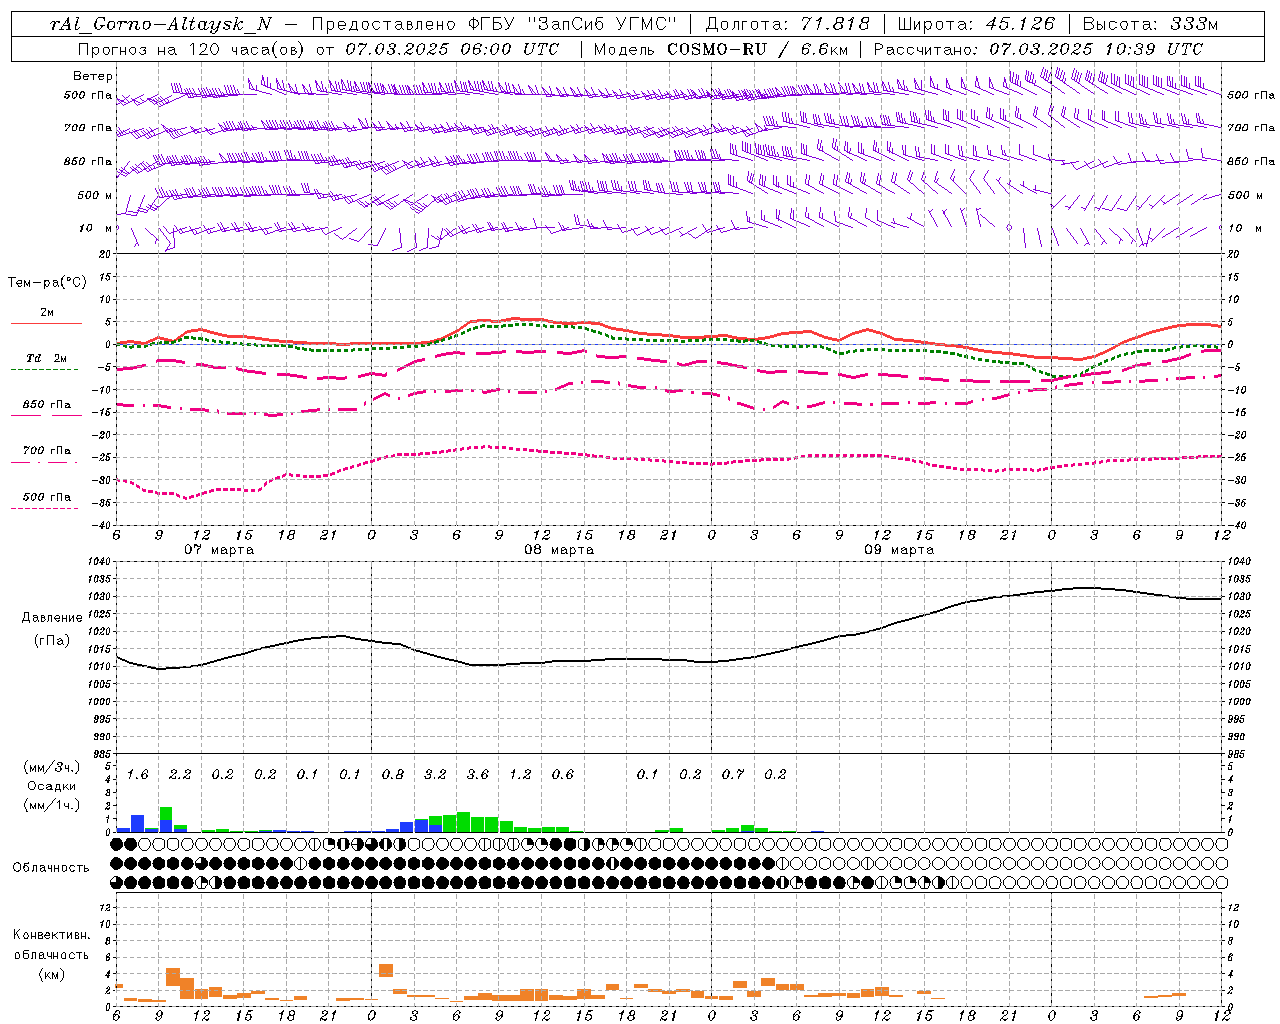Select the elevation text "Высота: 333м"

click(1151, 24)
